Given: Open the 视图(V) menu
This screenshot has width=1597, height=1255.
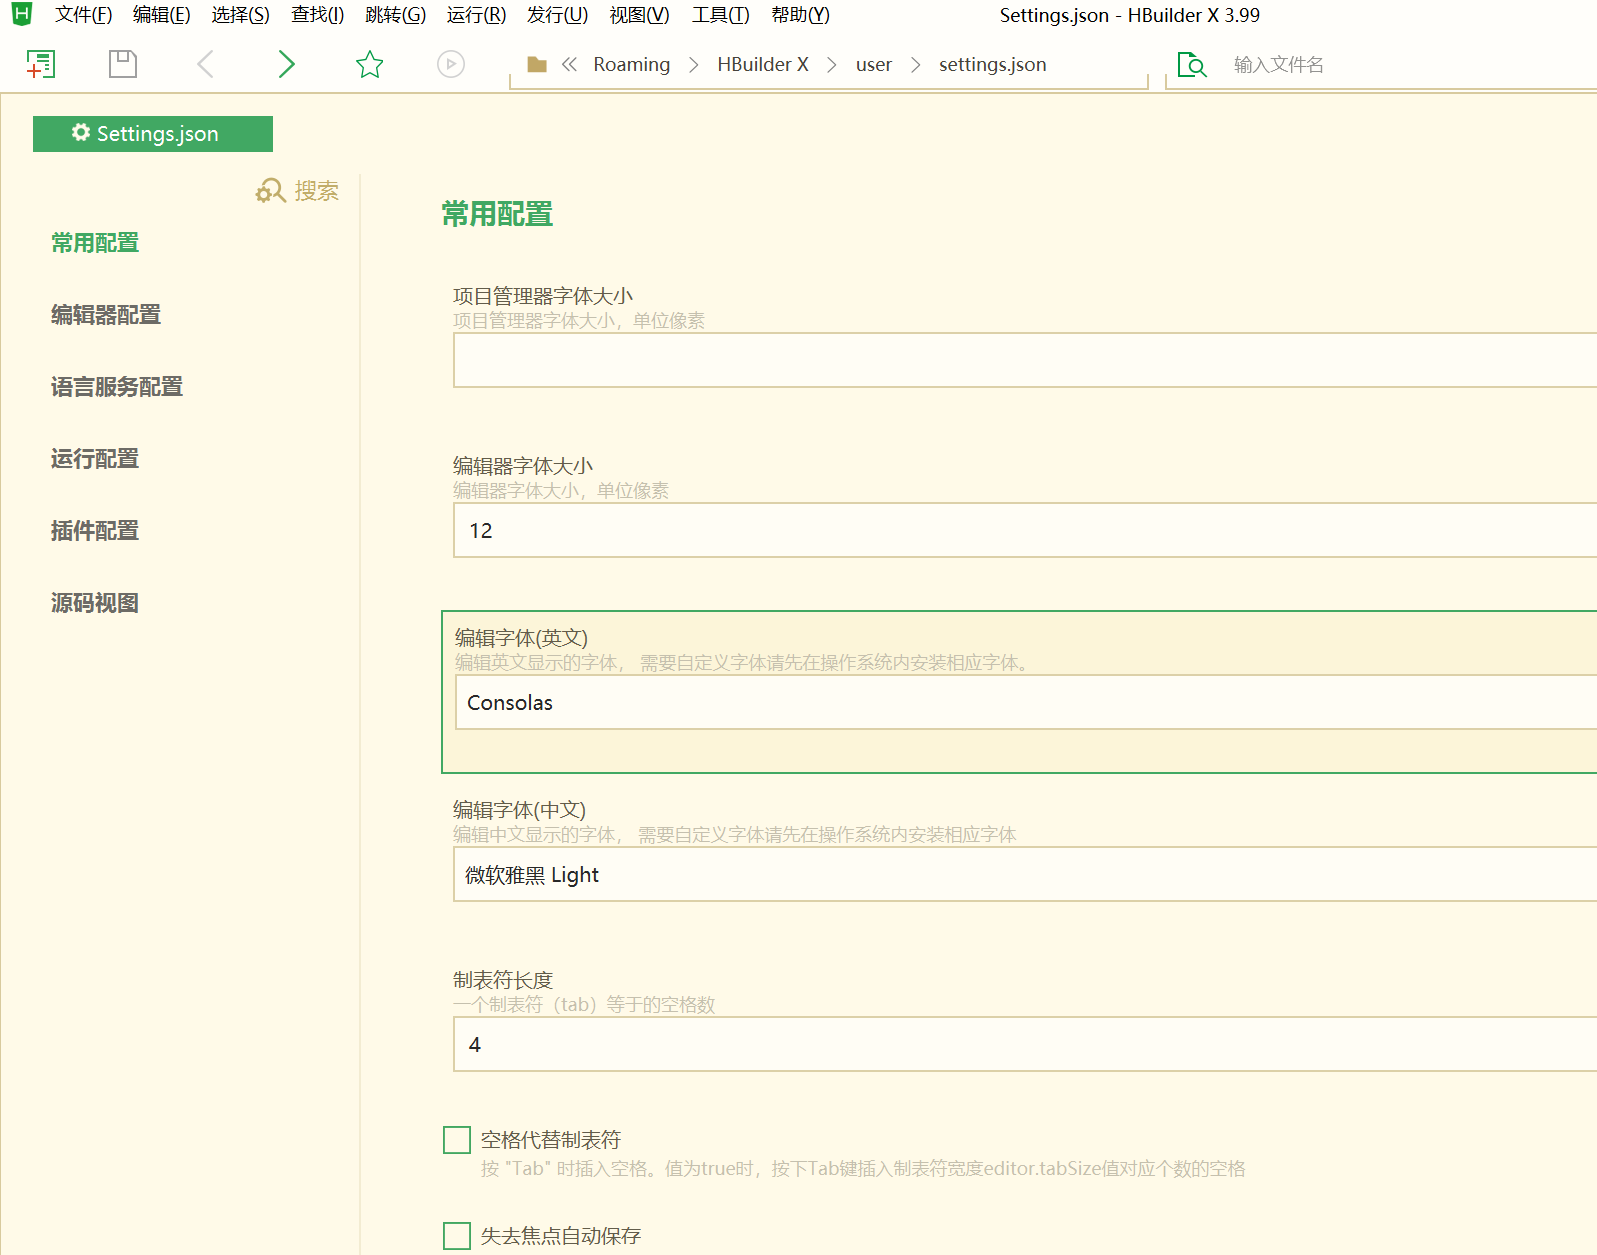Looking at the screenshot, I should (639, 15).
